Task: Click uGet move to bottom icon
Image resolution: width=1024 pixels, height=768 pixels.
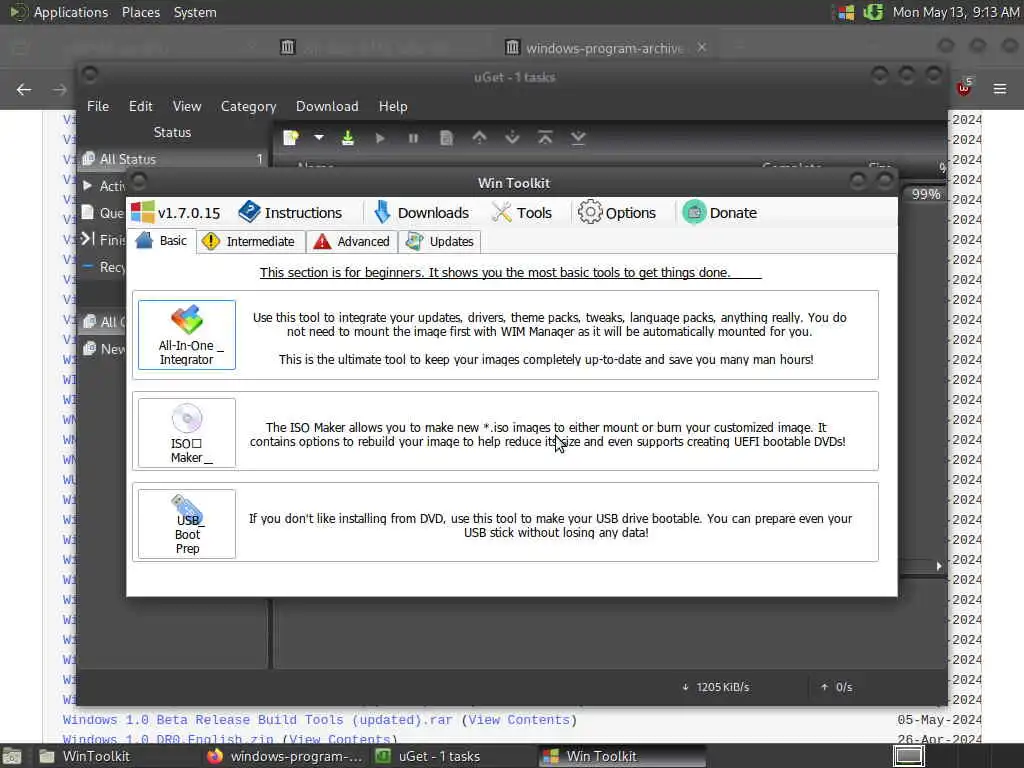Action: pyautogui.click(x=578, y=138)
